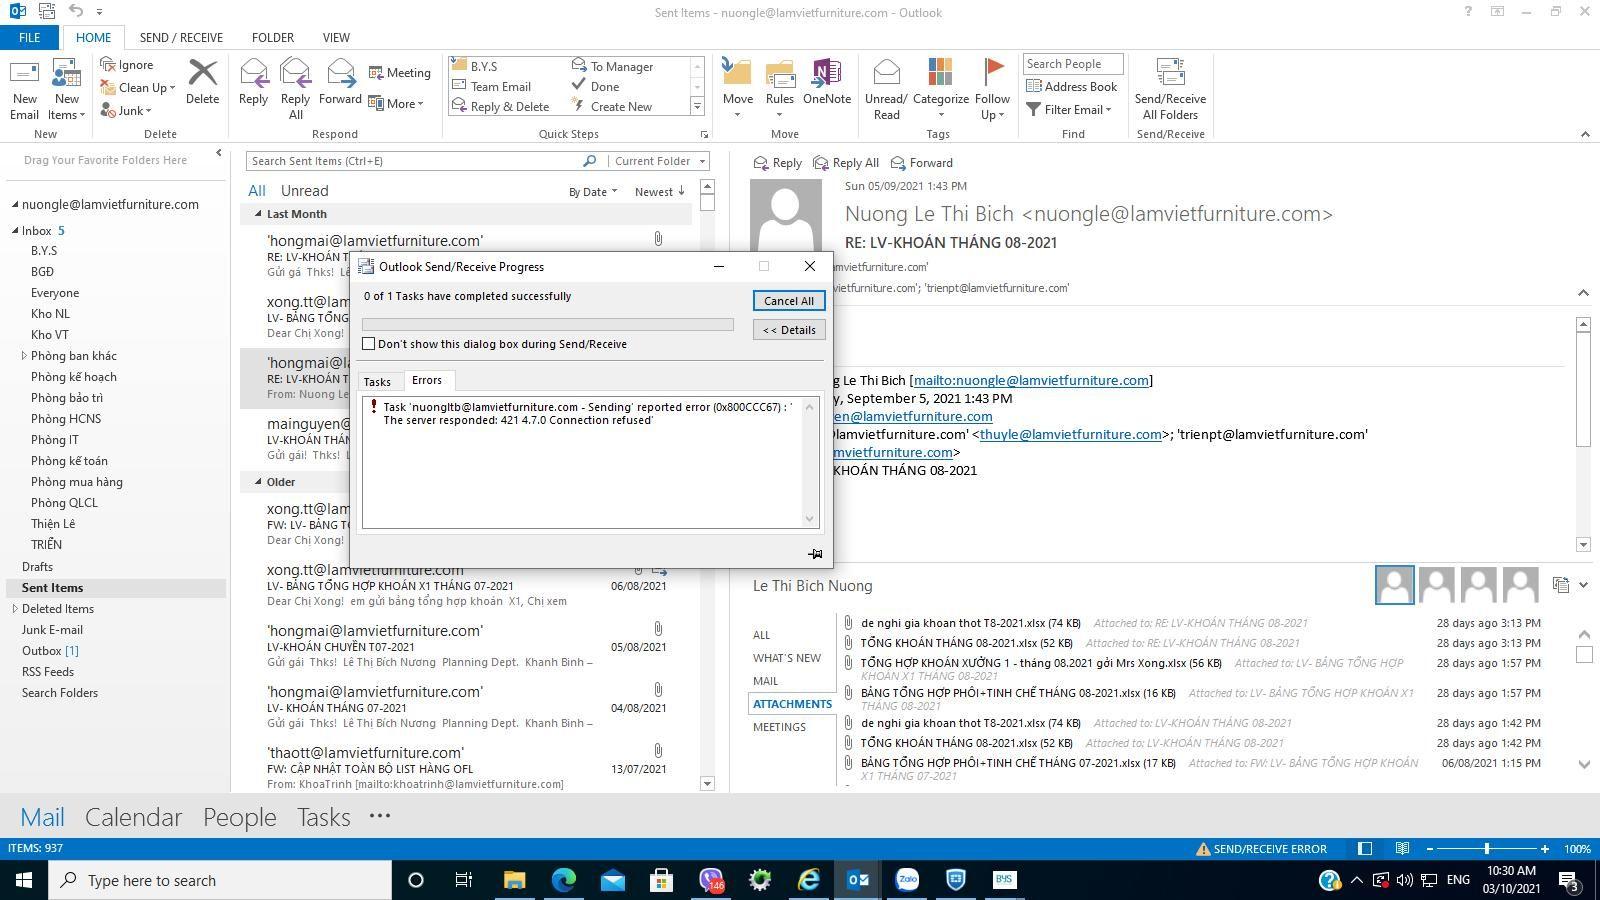Image resolution: width=1600 pixels, height=900 pixels.
Task: Click the zoom out minus button
Action: [1429, 849]
